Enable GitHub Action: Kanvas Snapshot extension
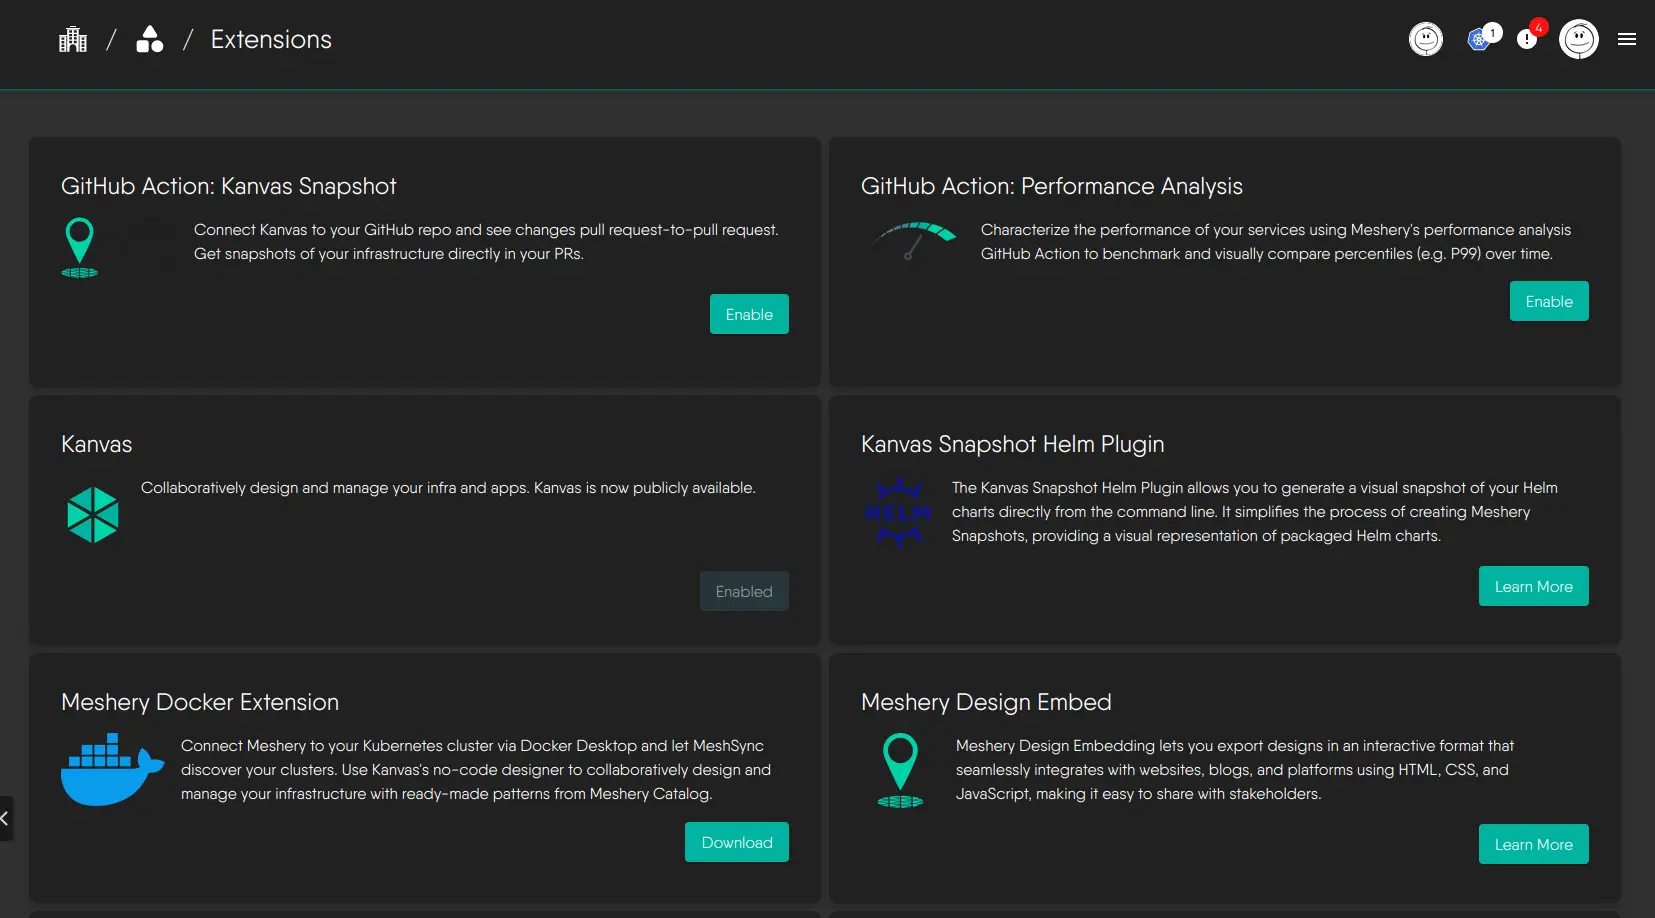The image size is (1655, 918). pos(749,314)
